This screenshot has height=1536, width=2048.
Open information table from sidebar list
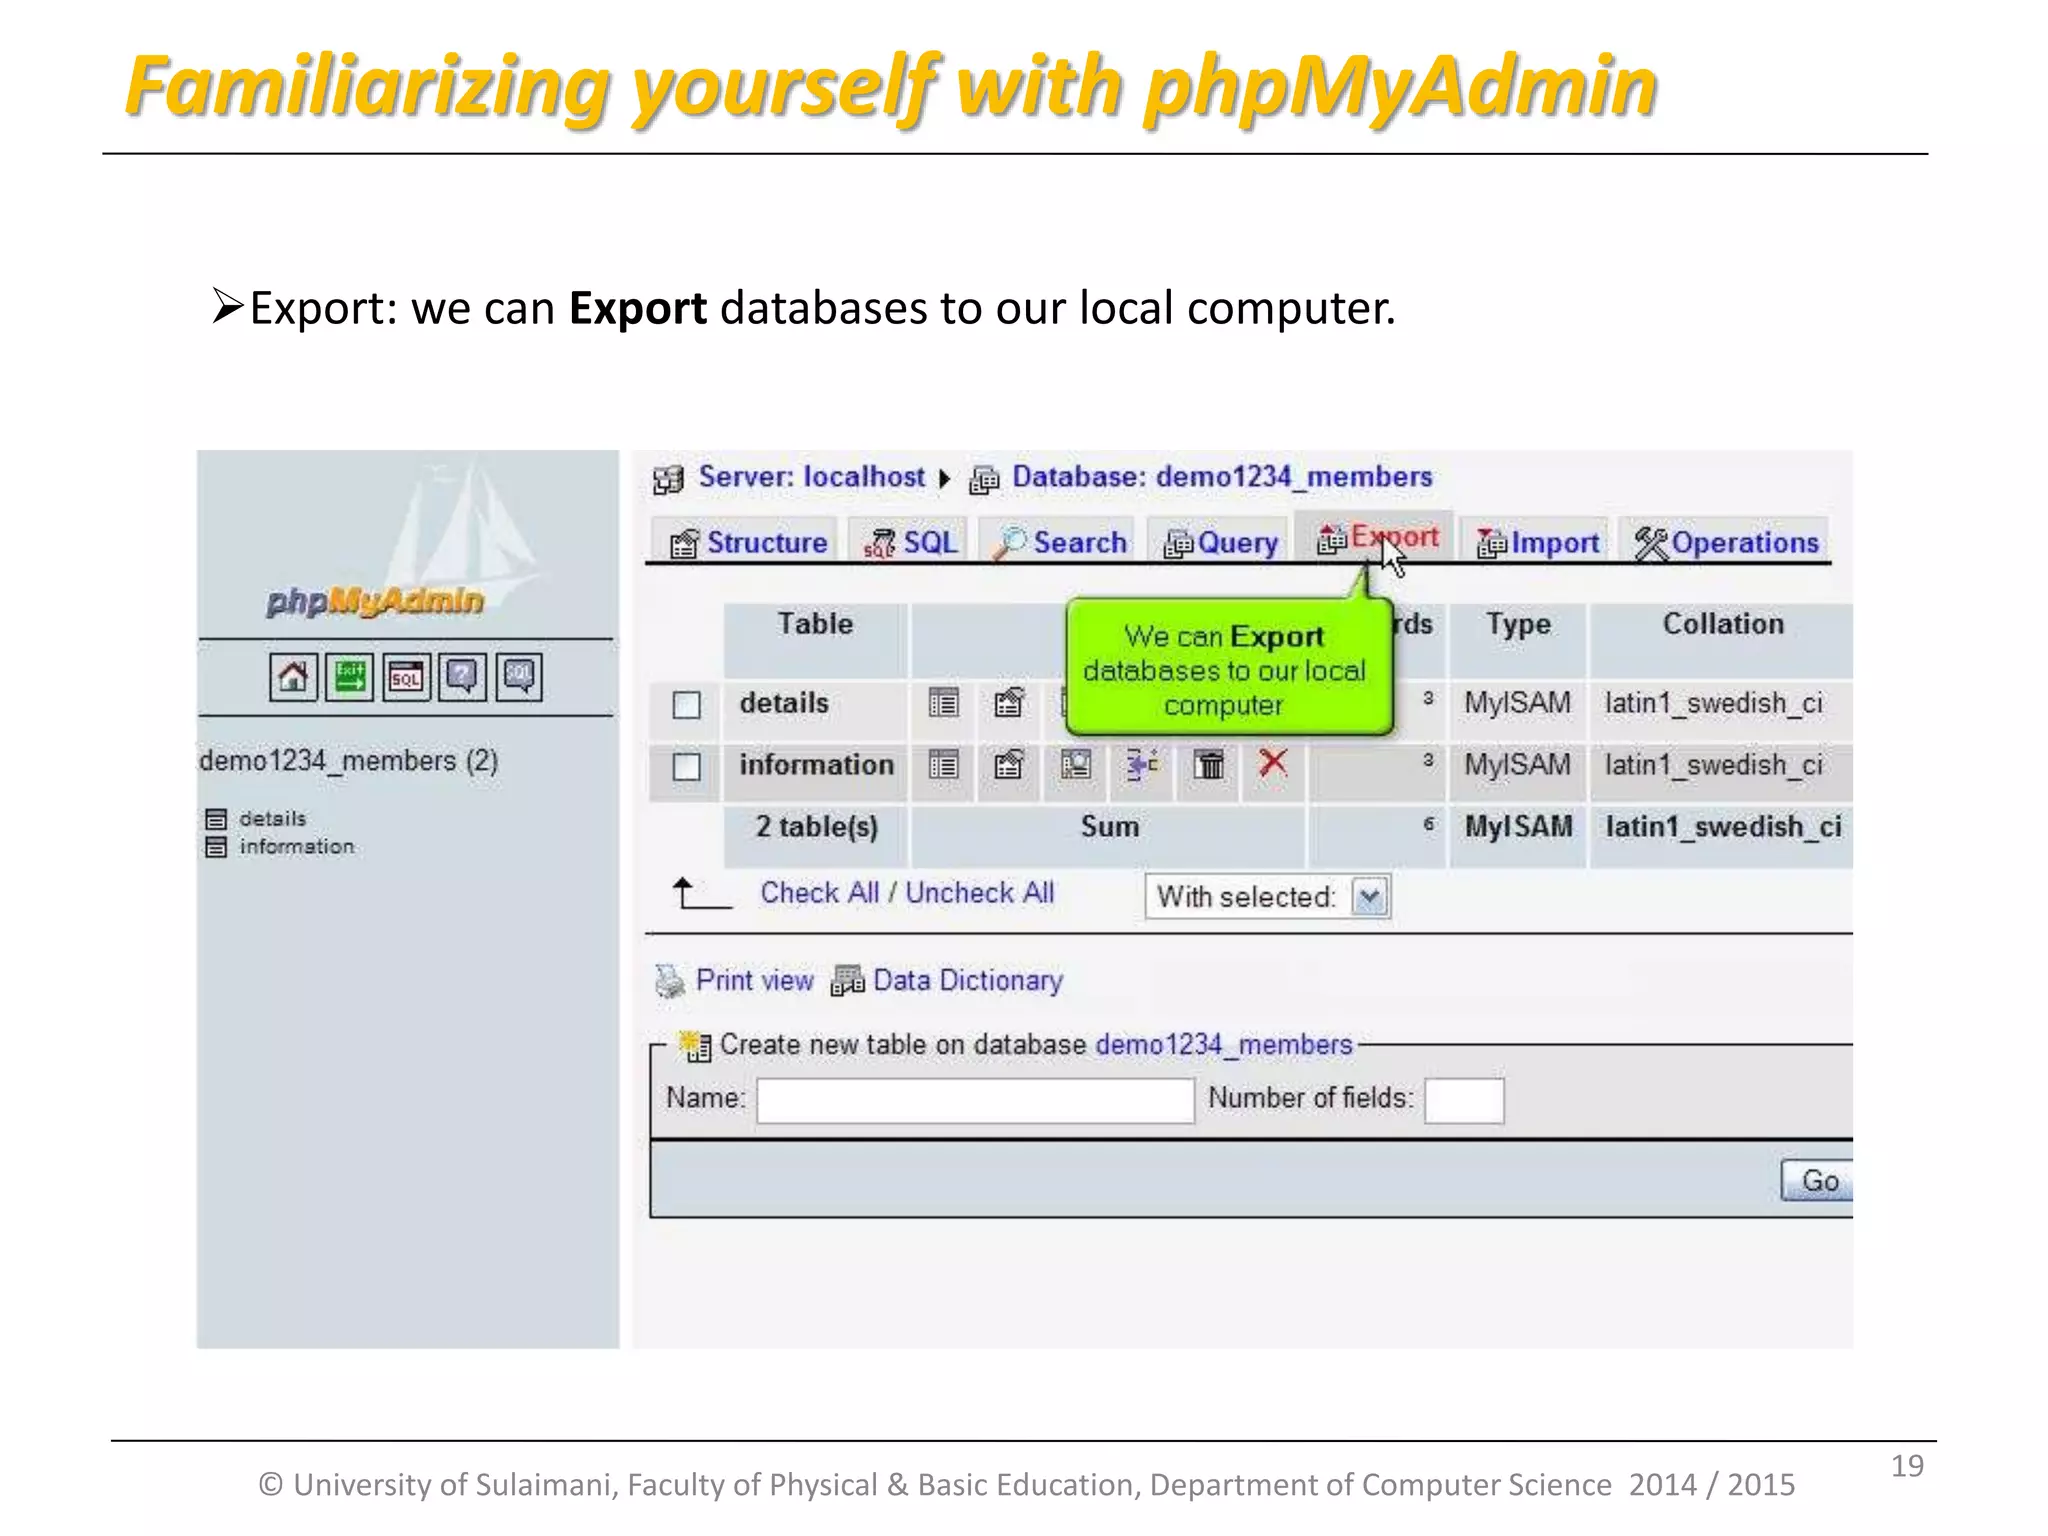coord(297,847)
